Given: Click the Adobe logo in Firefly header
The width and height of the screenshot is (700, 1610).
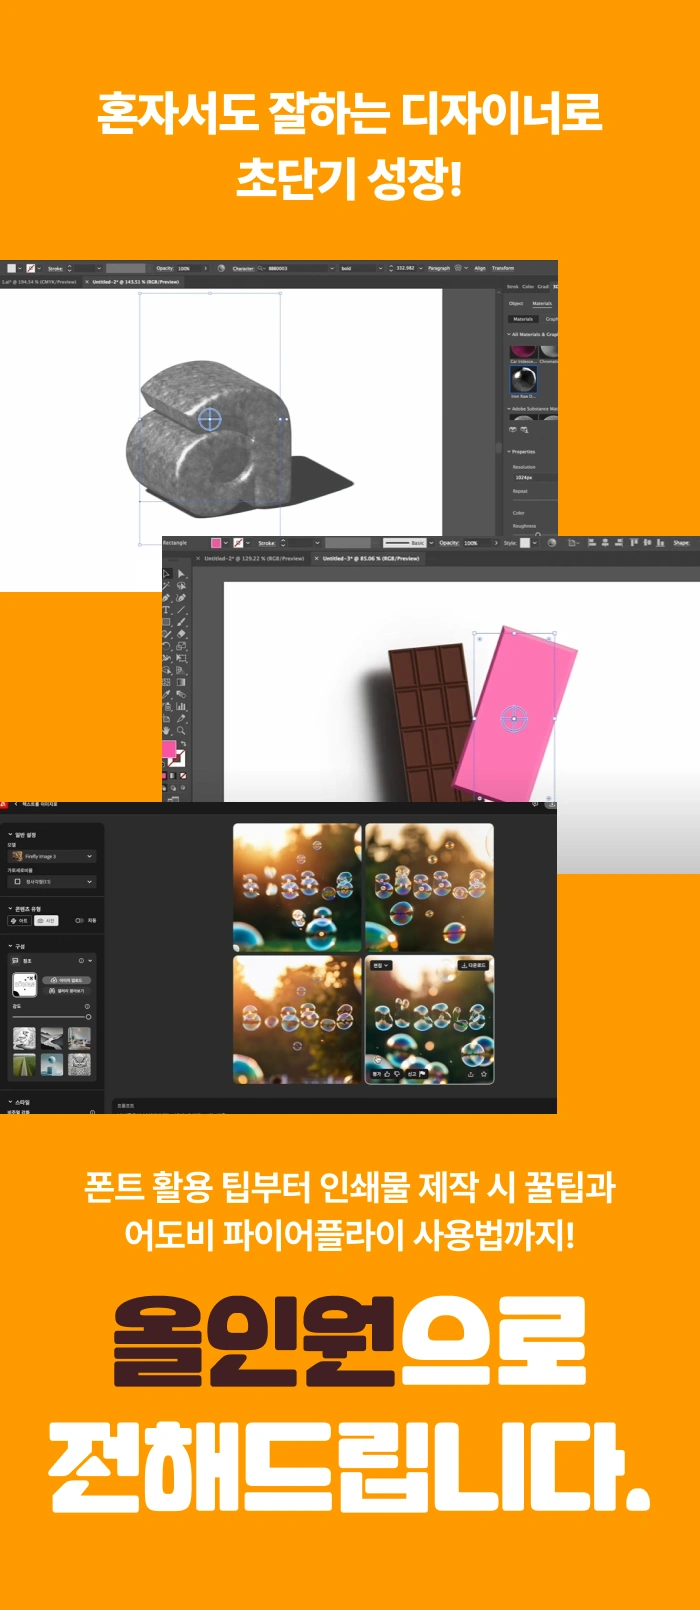Looking at the screenshot, I should click(x=3, y=804).
